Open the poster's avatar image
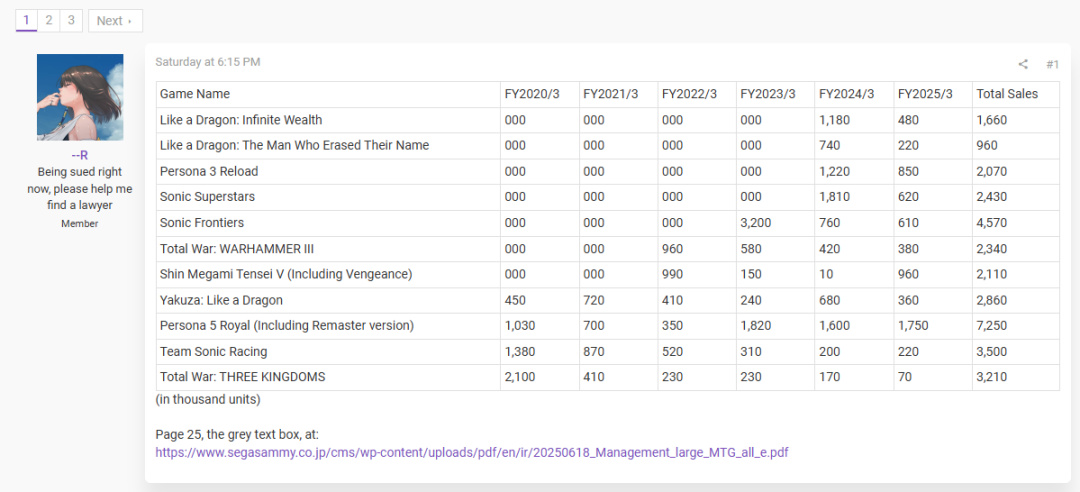Screen dimensions: 1080x492 pyautogui.click(x=80, y=97)
